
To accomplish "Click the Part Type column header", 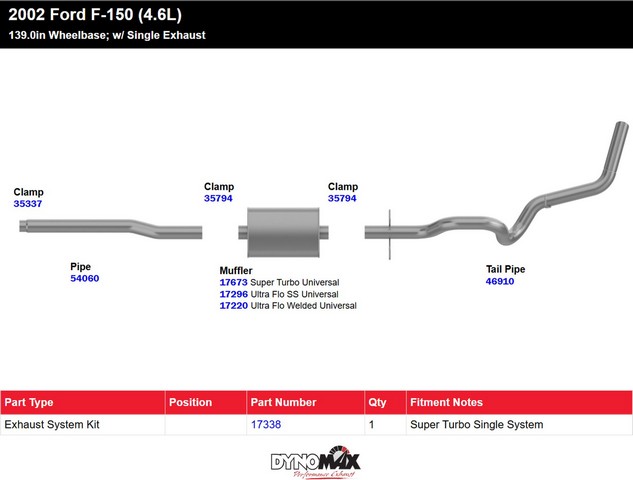I will tap(30, 402).
